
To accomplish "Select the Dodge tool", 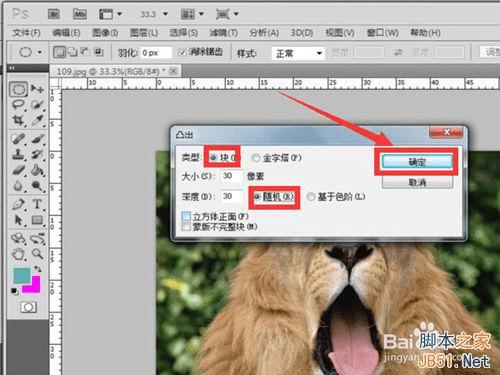I will tap(37, 186).
